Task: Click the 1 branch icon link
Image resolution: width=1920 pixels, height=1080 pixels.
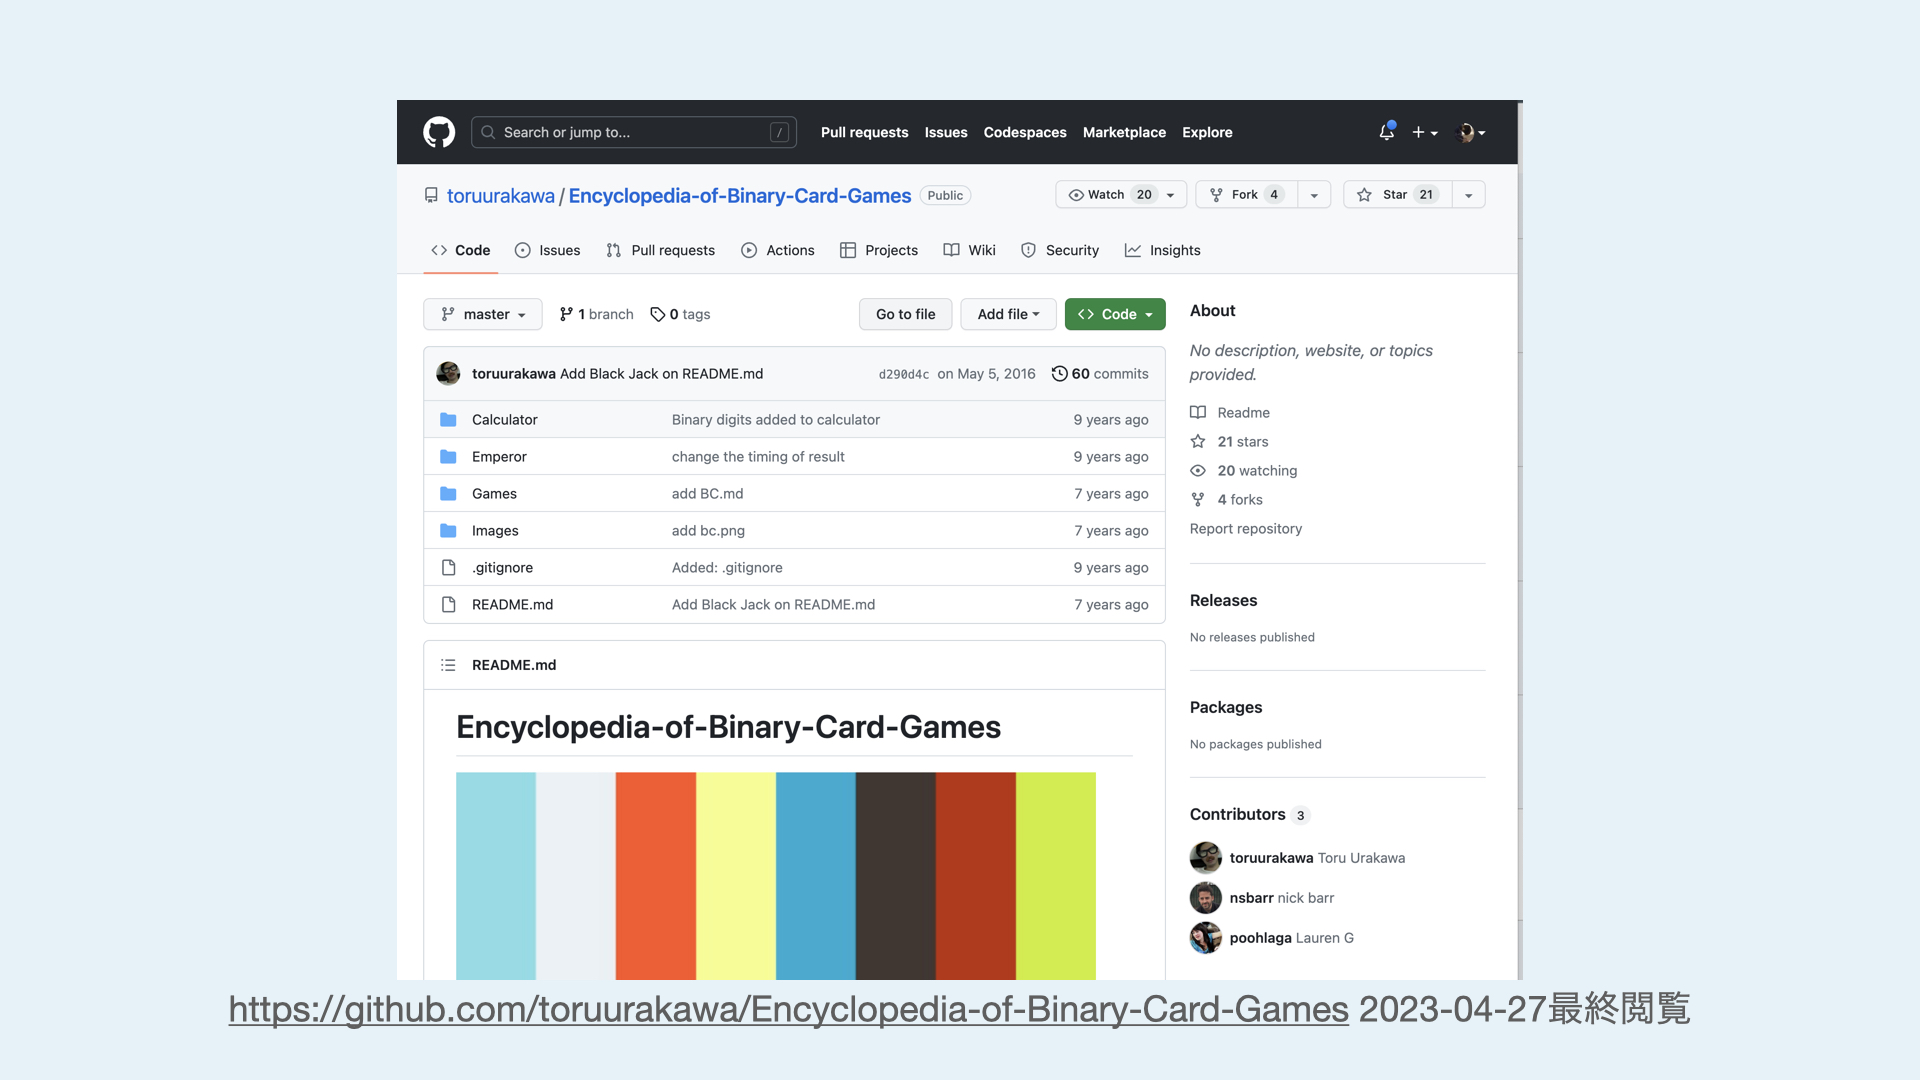Action: click(x=567, y=314)
